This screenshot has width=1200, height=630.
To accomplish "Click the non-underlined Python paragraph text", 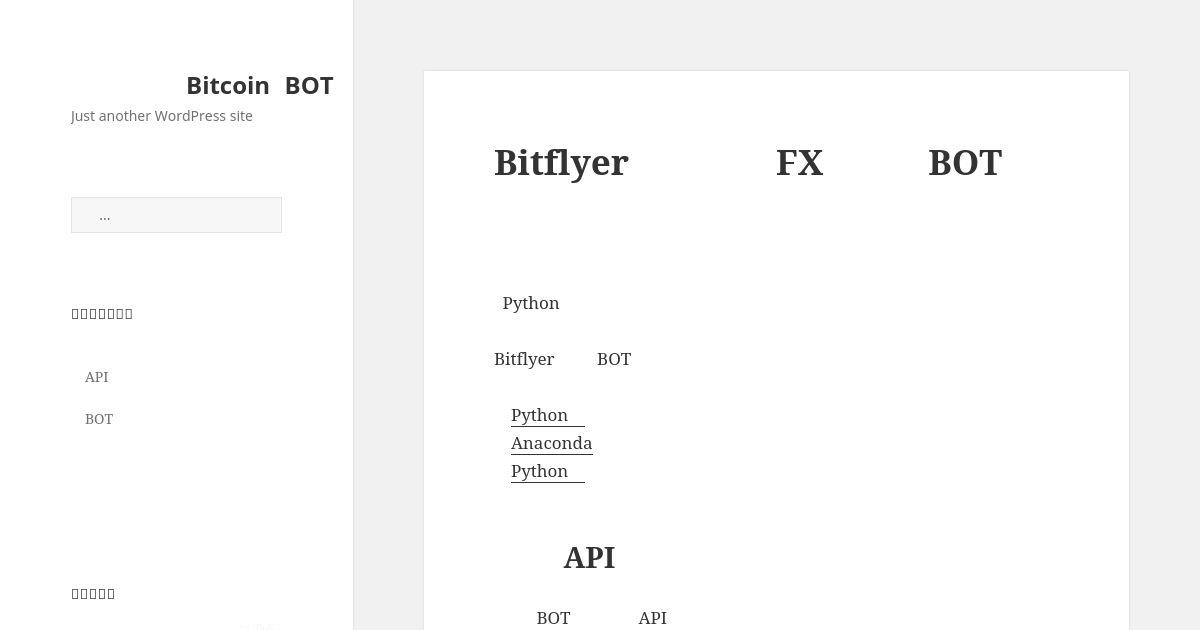I will click(531, 303).
